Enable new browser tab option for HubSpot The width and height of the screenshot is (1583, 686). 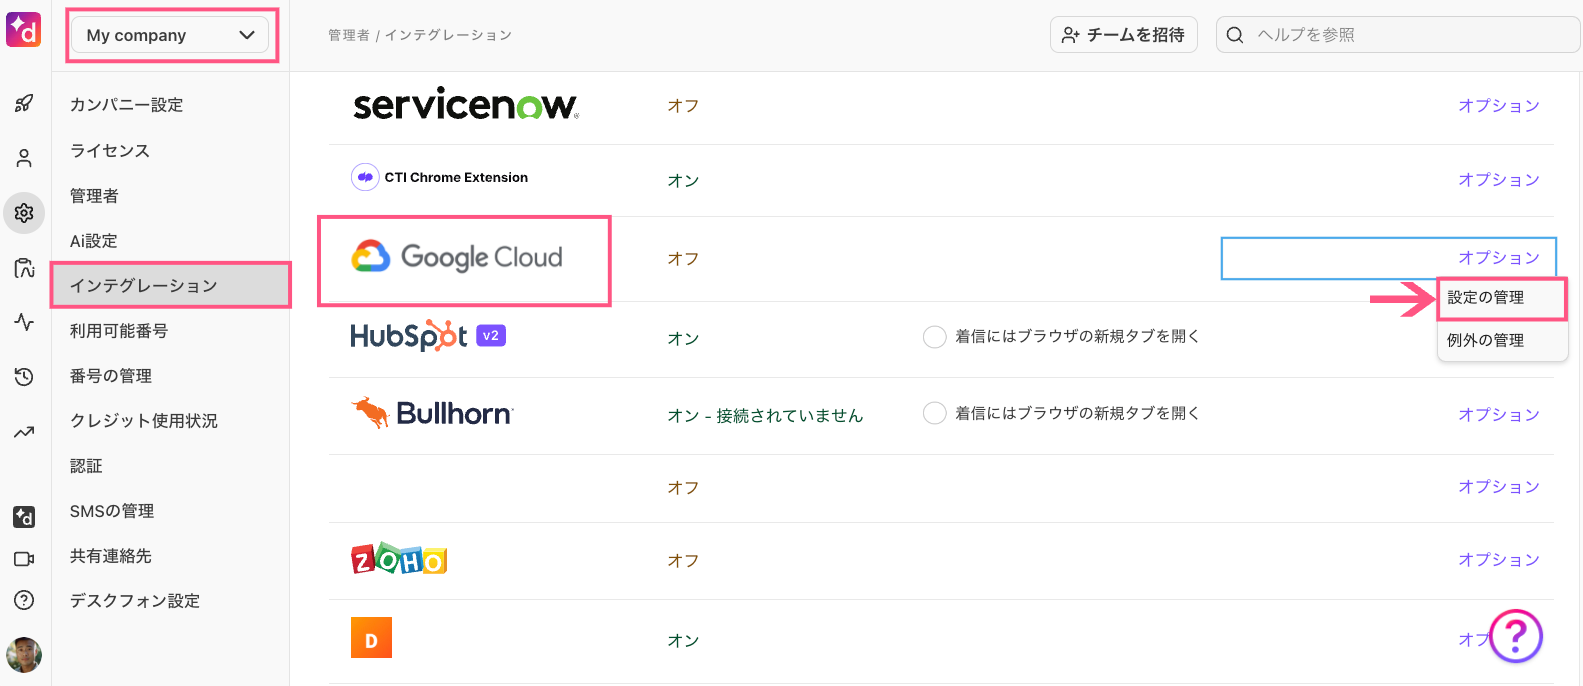pos(935,337)
